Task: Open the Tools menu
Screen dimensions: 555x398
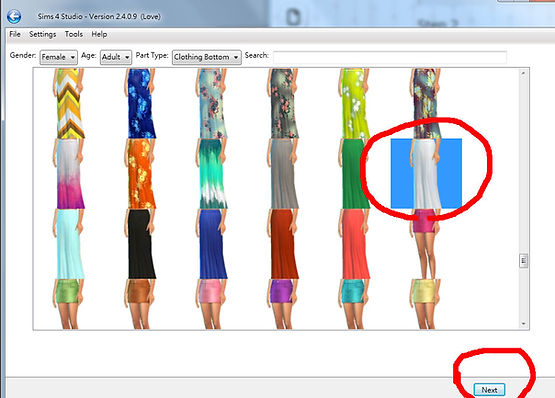Action: (74, 34)
